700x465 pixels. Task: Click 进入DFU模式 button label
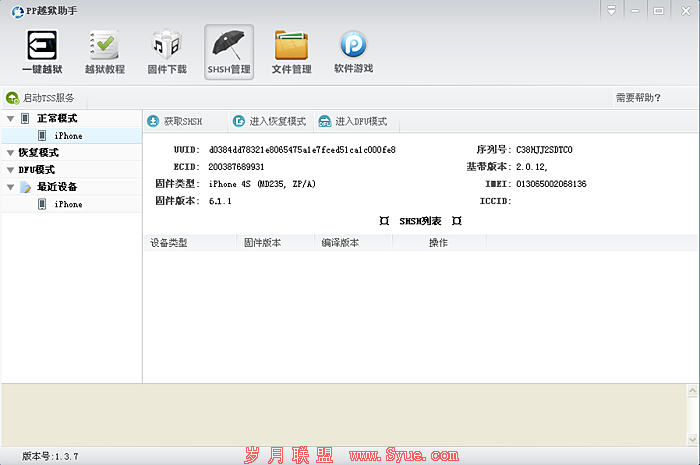[x=361, y=121]
